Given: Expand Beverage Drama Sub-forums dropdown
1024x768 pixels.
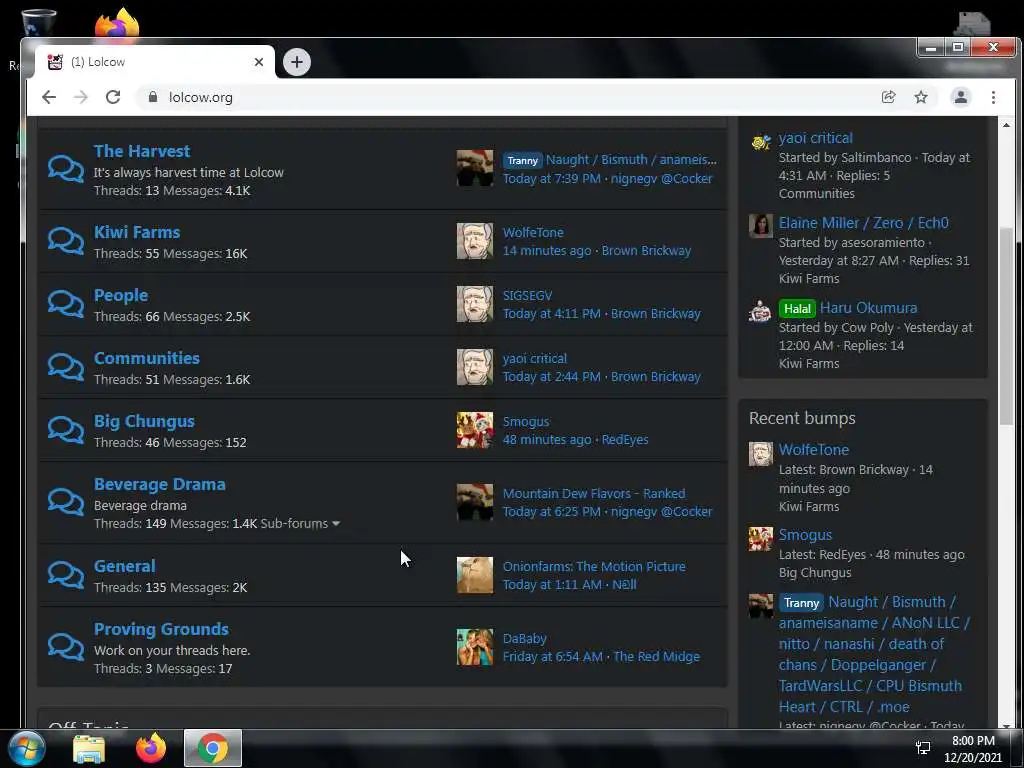Looking at the screenshot, I should [x=300, y=524].
